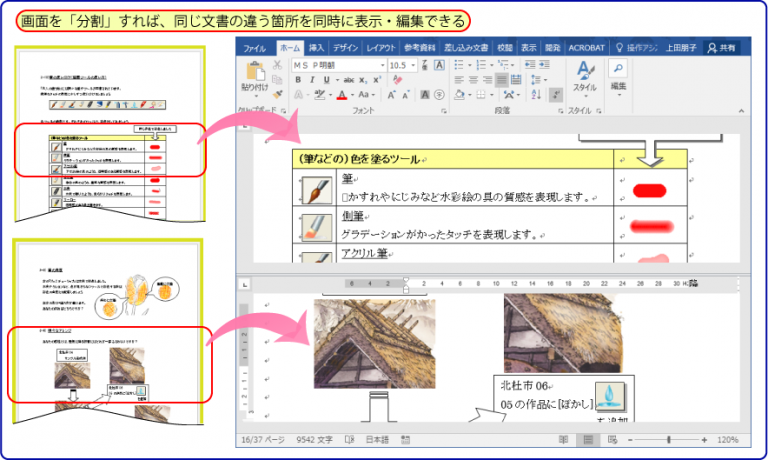The image size is (768, 460).
Task: Increase font size with grow font icon
Action: [391, 95]
